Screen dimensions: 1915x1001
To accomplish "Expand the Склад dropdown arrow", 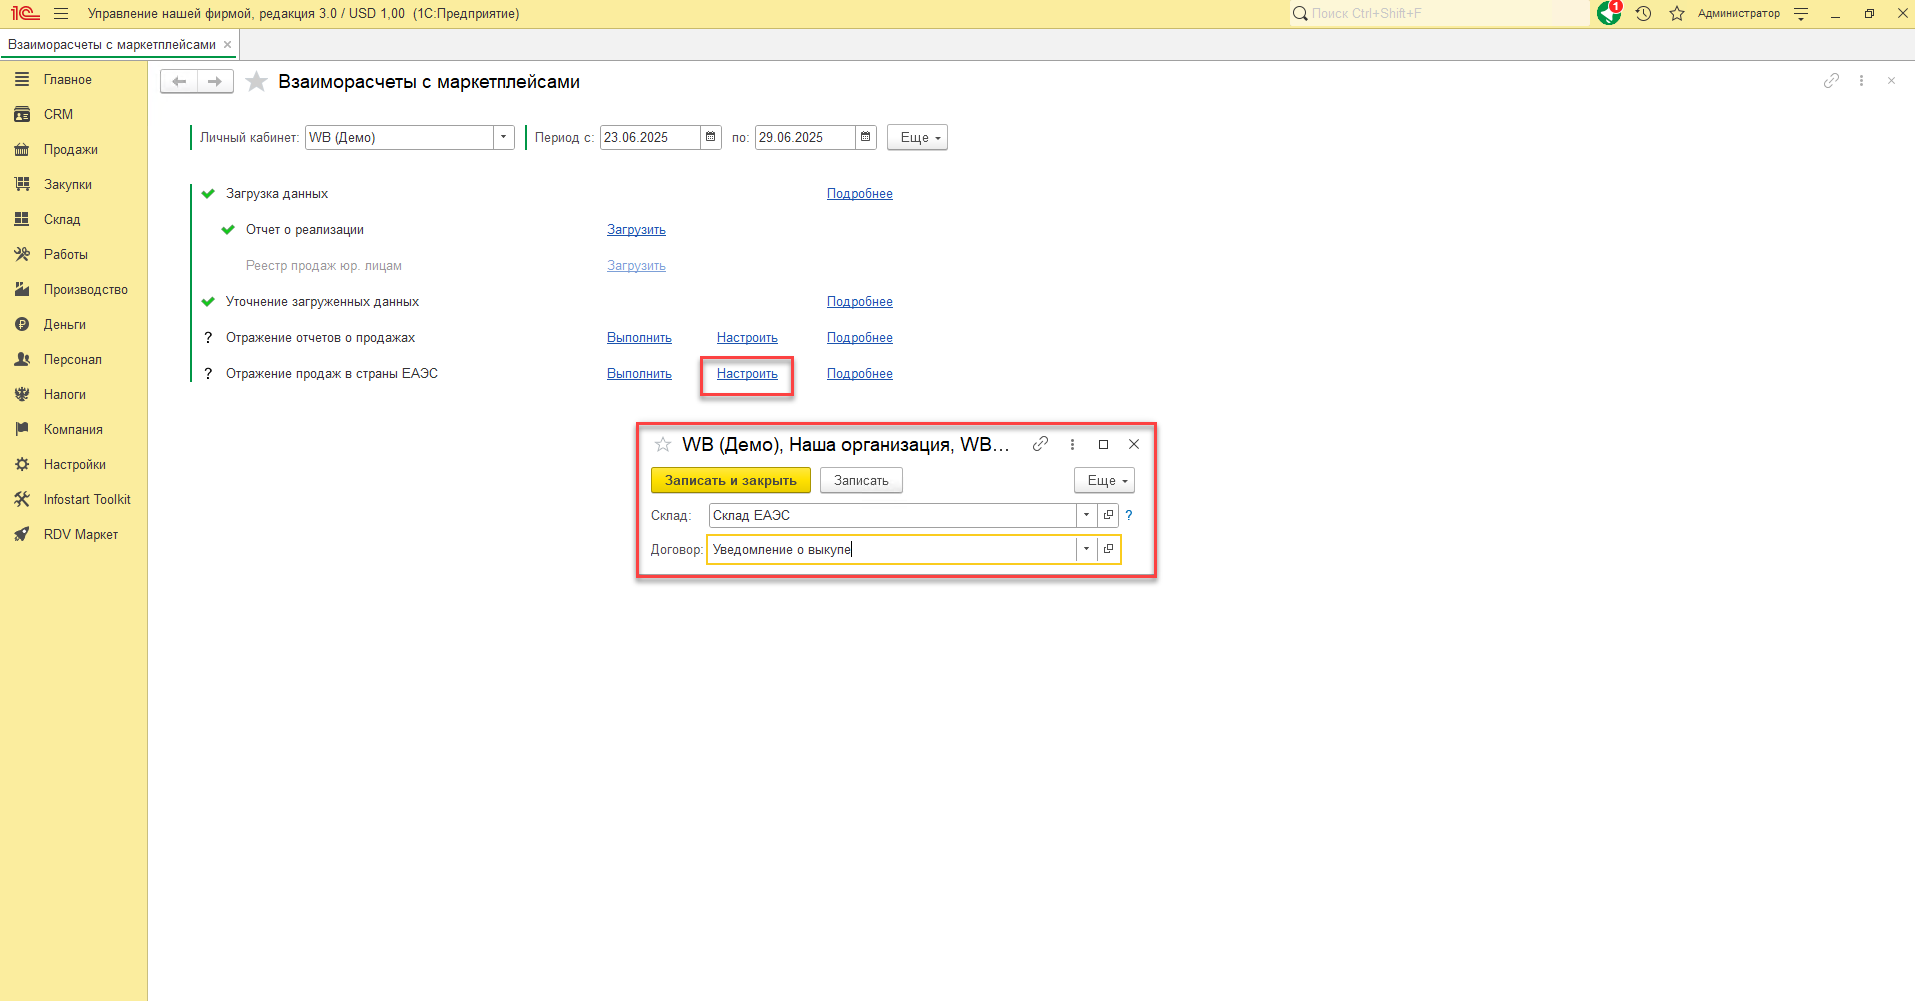I will (x=1086, y=515).
